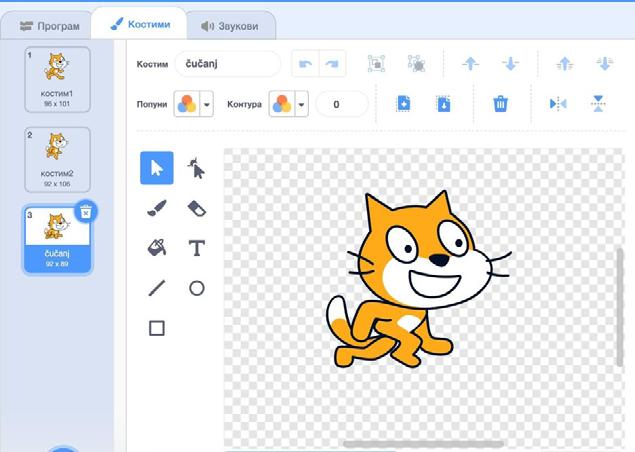Select the костим2 thumbnail
635x452 pixels.
tap(57, 160)
